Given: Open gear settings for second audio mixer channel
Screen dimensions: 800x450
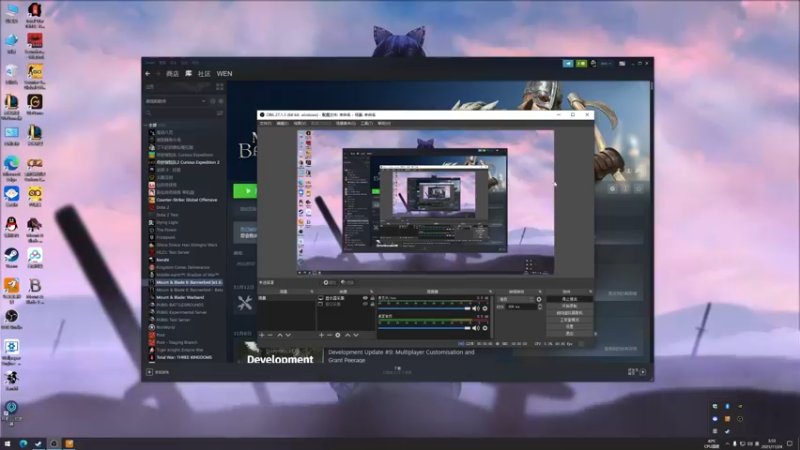Looking at the screenshot, I should click(485, 328).
